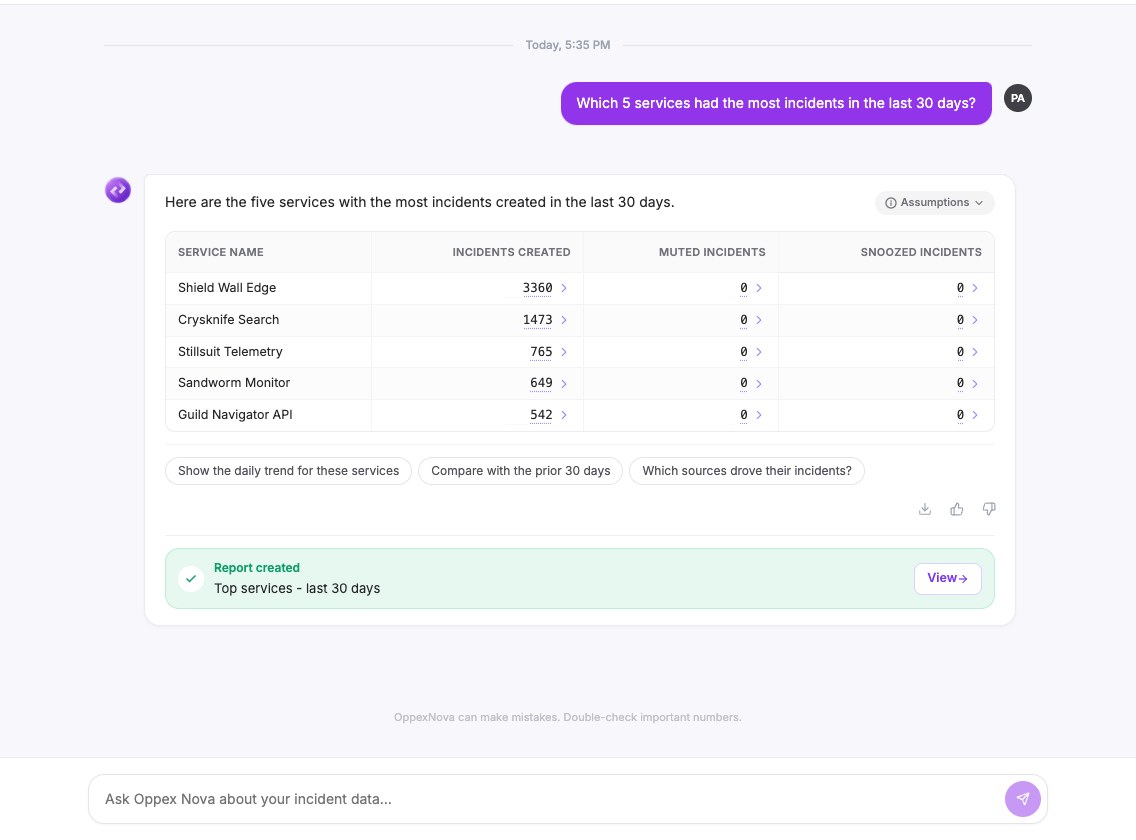Click 'Compare with the prior 30 days' suggestion
This screenshot has height=840, width=1136.
click(x=520, y=471)
